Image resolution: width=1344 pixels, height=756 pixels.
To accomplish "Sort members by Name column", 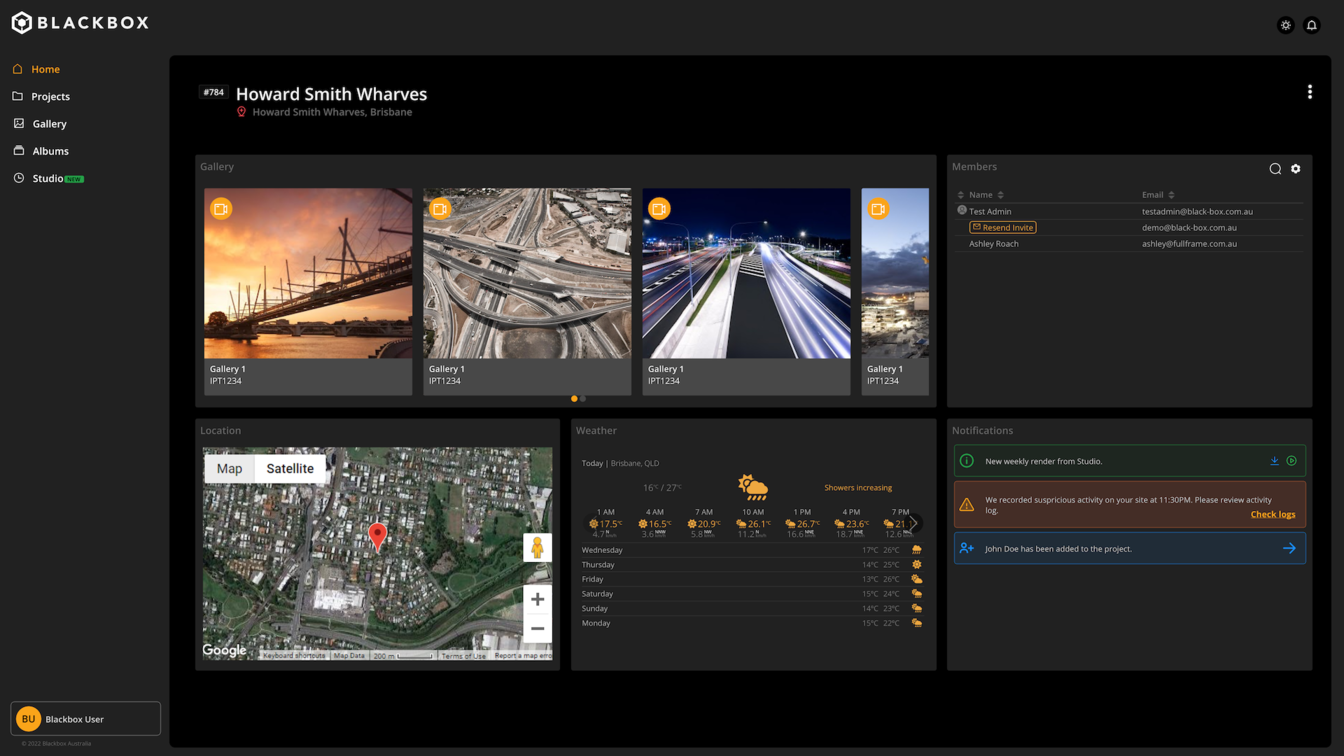I will [986, 195].
